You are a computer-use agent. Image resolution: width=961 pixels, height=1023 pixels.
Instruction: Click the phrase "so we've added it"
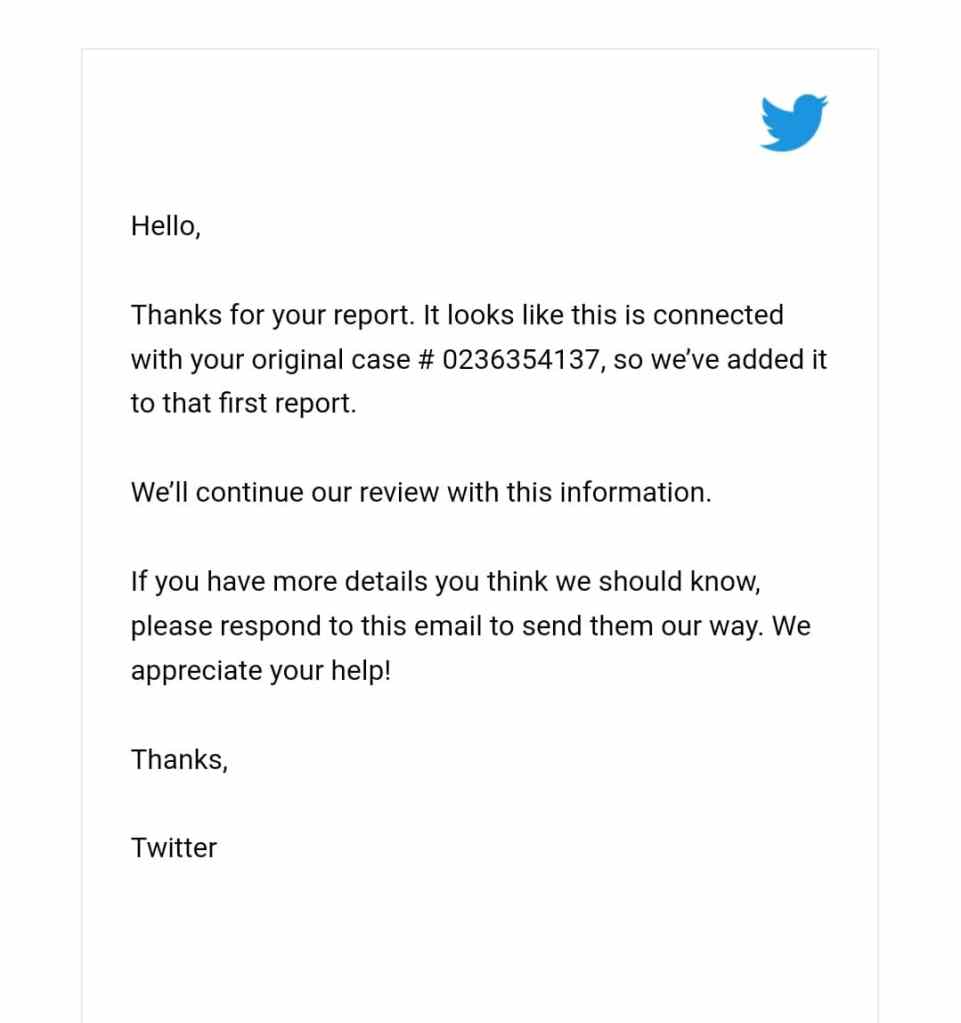[x=720, y=360]
